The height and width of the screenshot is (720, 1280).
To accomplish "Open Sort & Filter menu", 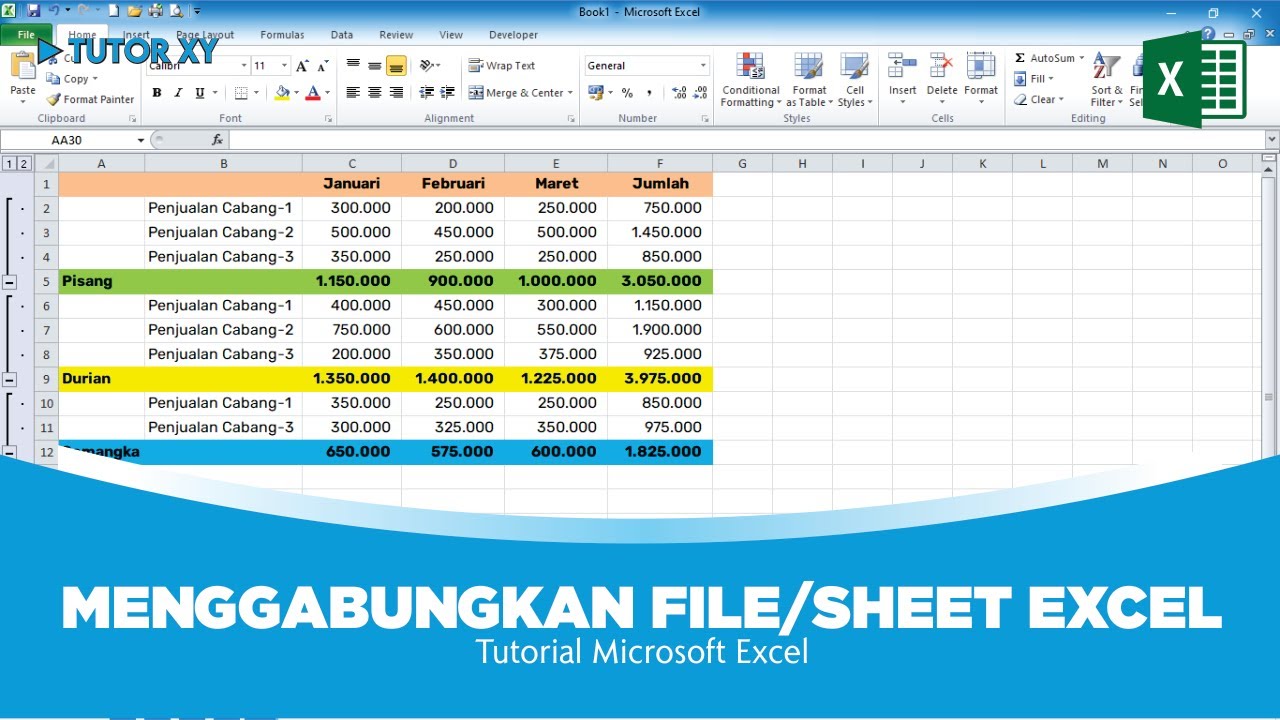I will tap(1107, 80).
